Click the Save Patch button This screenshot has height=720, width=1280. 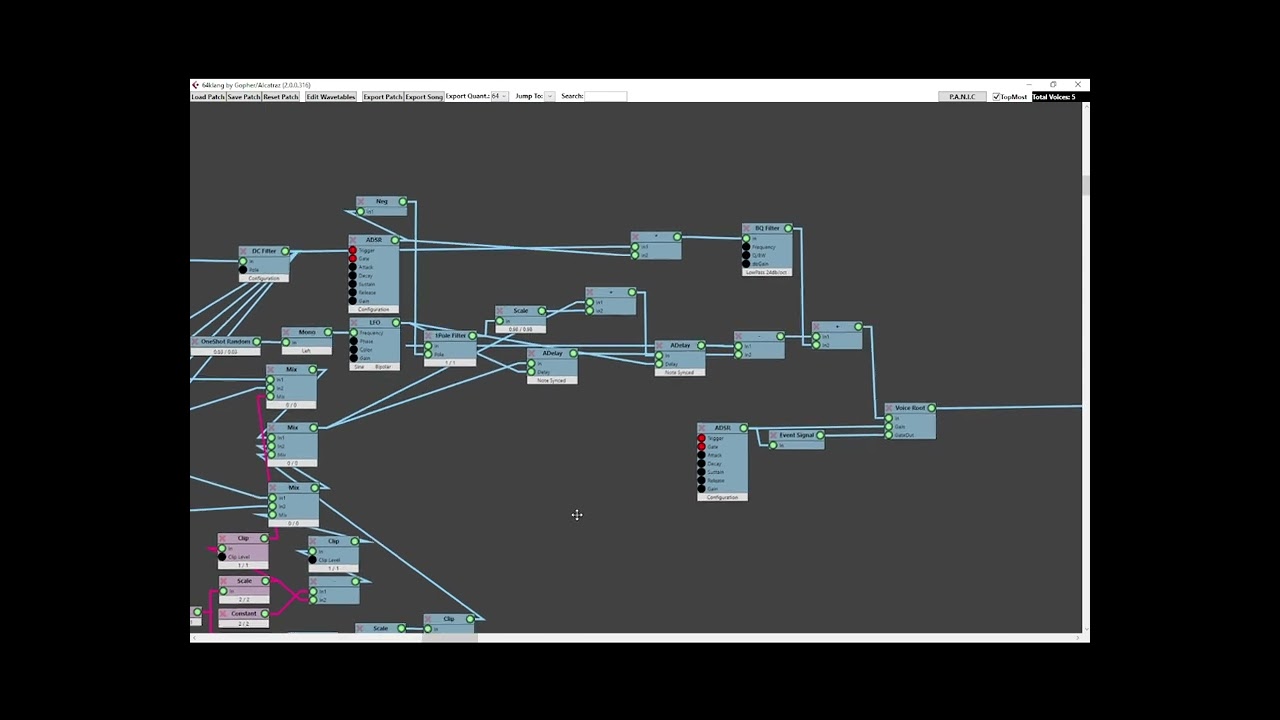coord(244,97)
